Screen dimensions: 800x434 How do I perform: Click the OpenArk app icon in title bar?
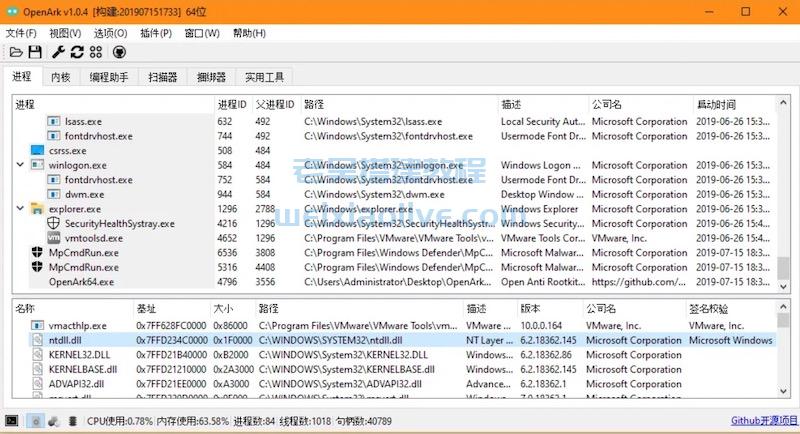(x=12, y=11)
